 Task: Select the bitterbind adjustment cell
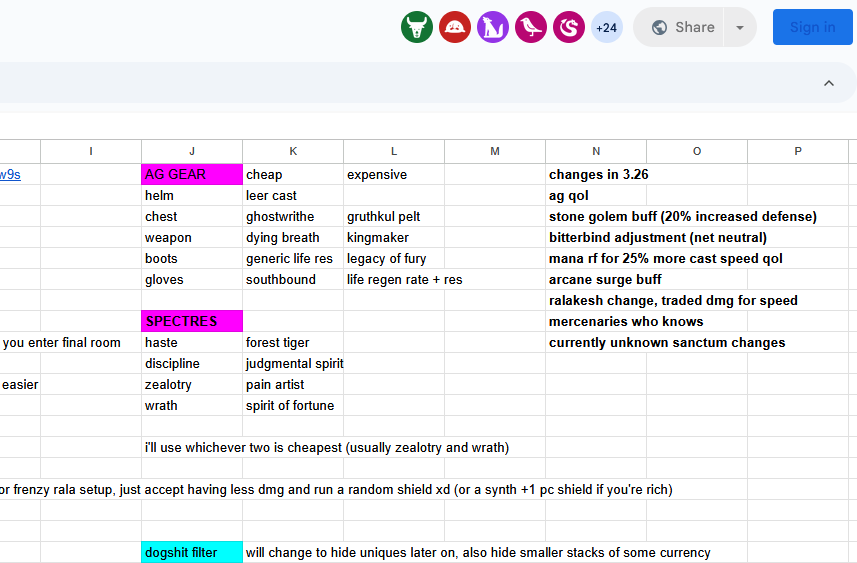click(x=658, y=238)
